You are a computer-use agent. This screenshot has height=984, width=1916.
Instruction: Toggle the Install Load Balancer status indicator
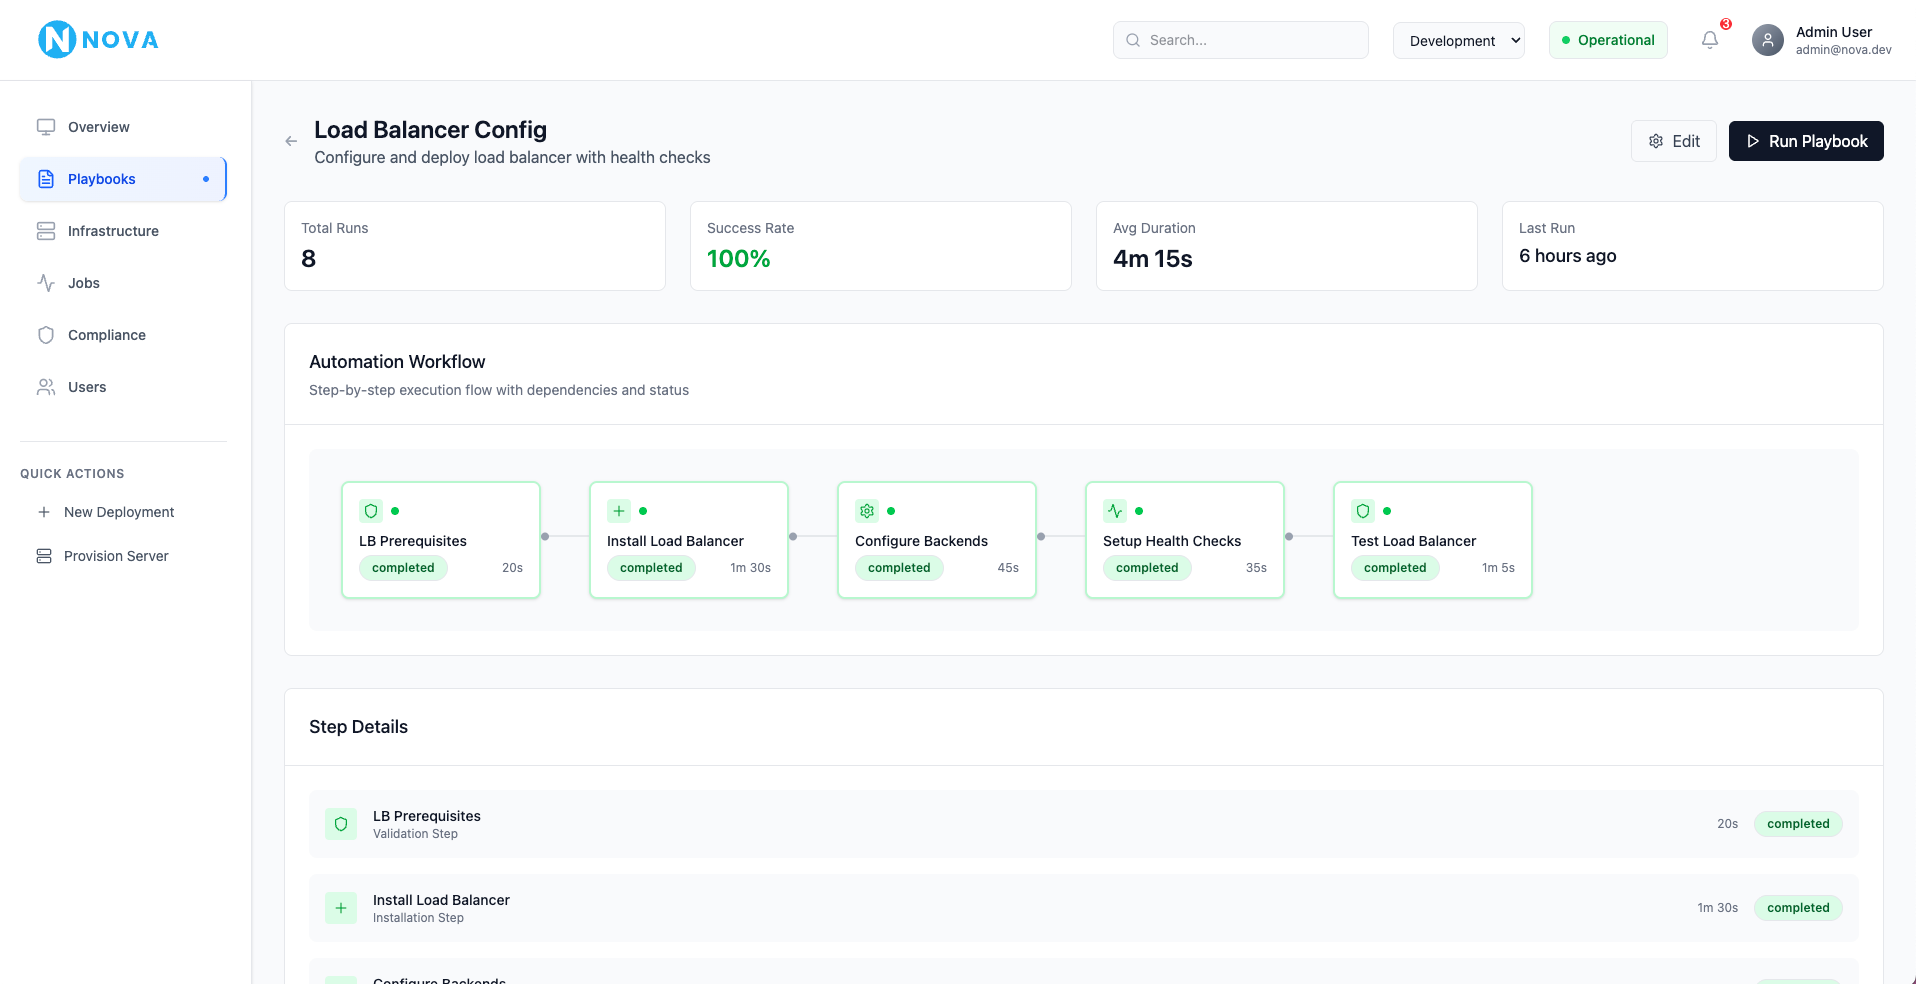(x=641, y=510)
